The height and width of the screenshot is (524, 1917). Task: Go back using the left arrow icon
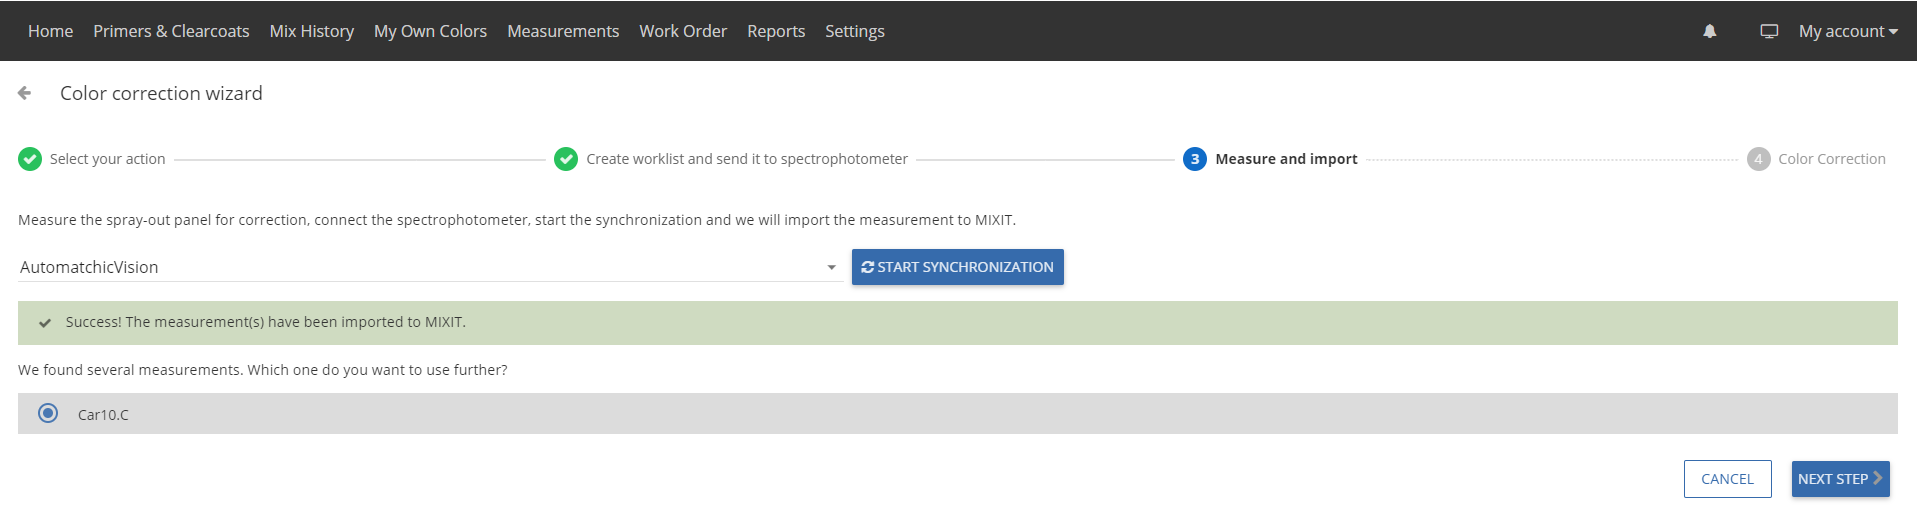pos(25,93)
